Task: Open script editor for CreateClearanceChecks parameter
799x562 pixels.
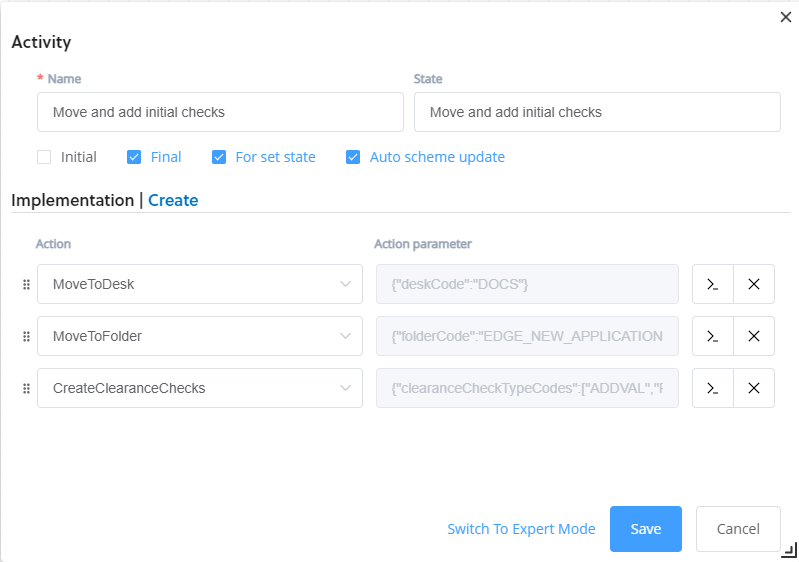Action: [x=712, y=388]
